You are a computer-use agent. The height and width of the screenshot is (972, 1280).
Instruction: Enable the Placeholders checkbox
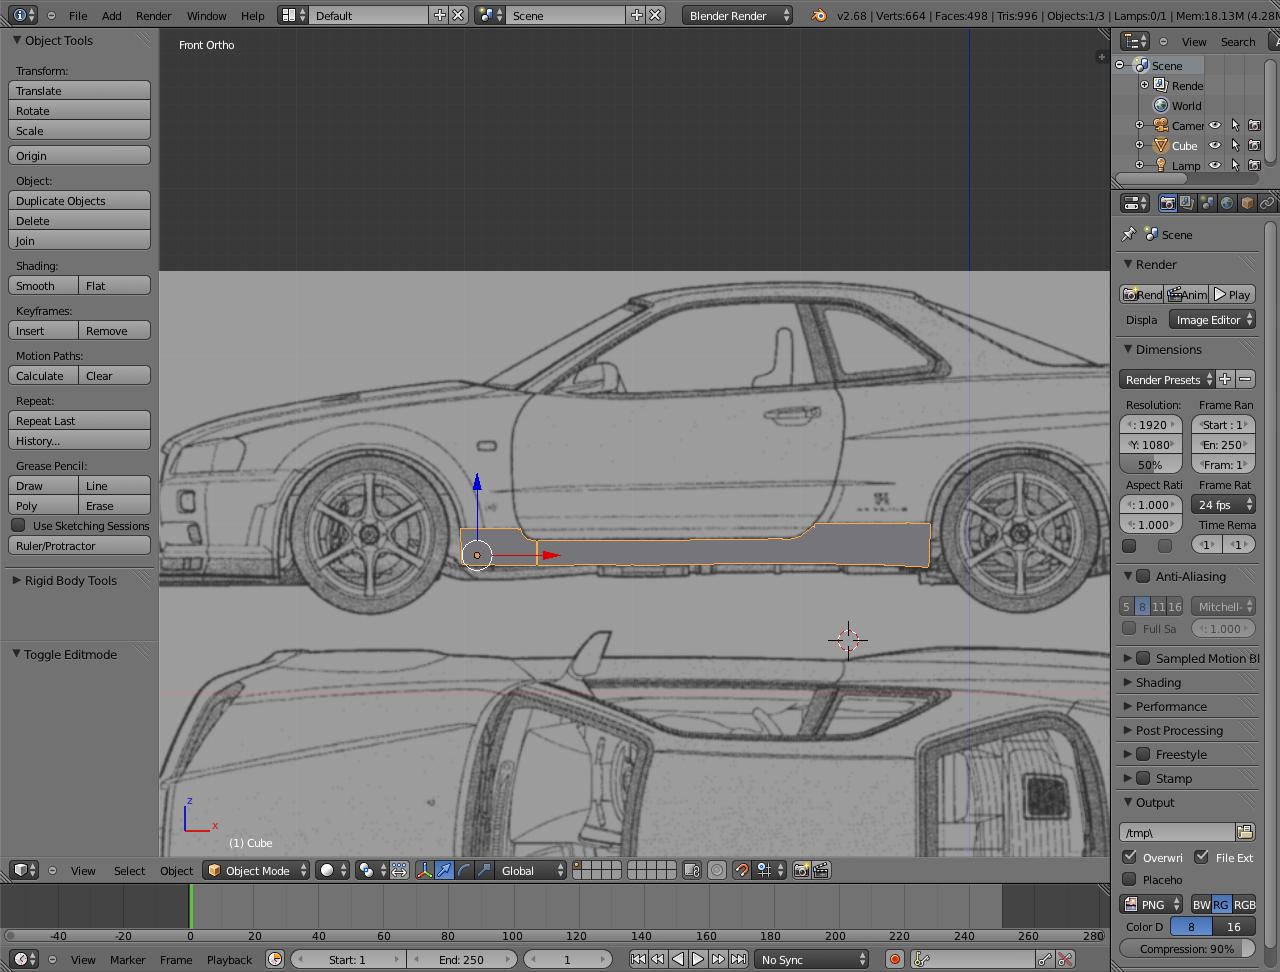click(1130, 880)
